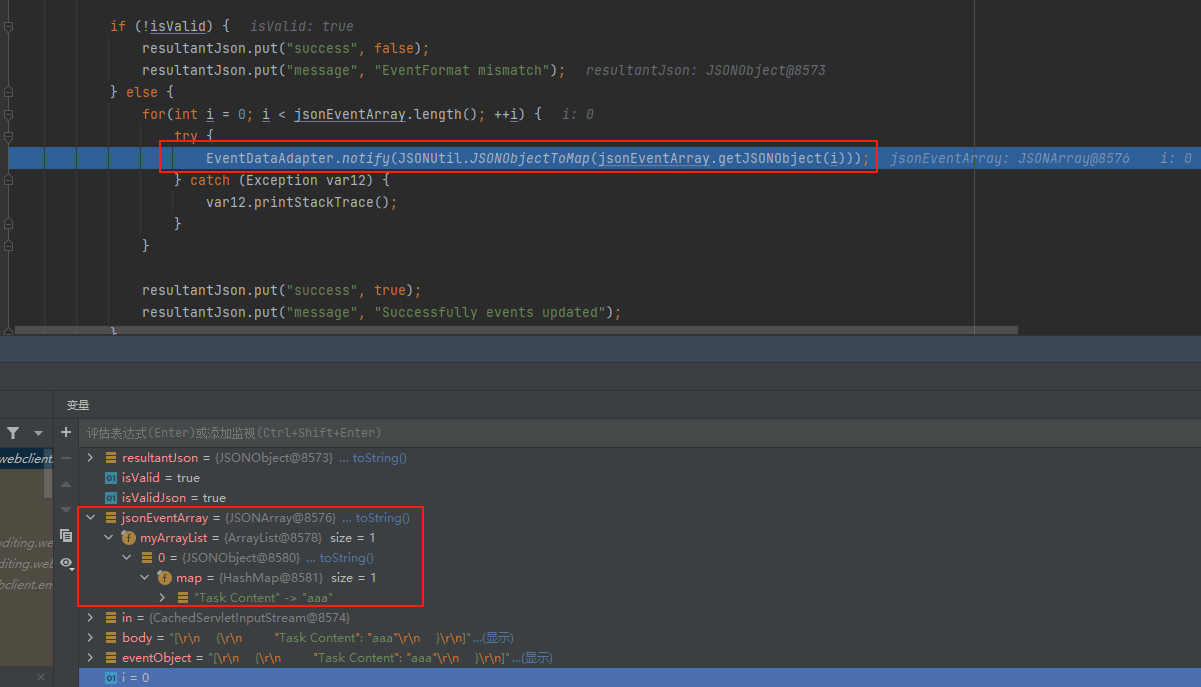Open the dropdown arrow beside the filter icon
1201x687 pixels.
click(x=39, y=433)
